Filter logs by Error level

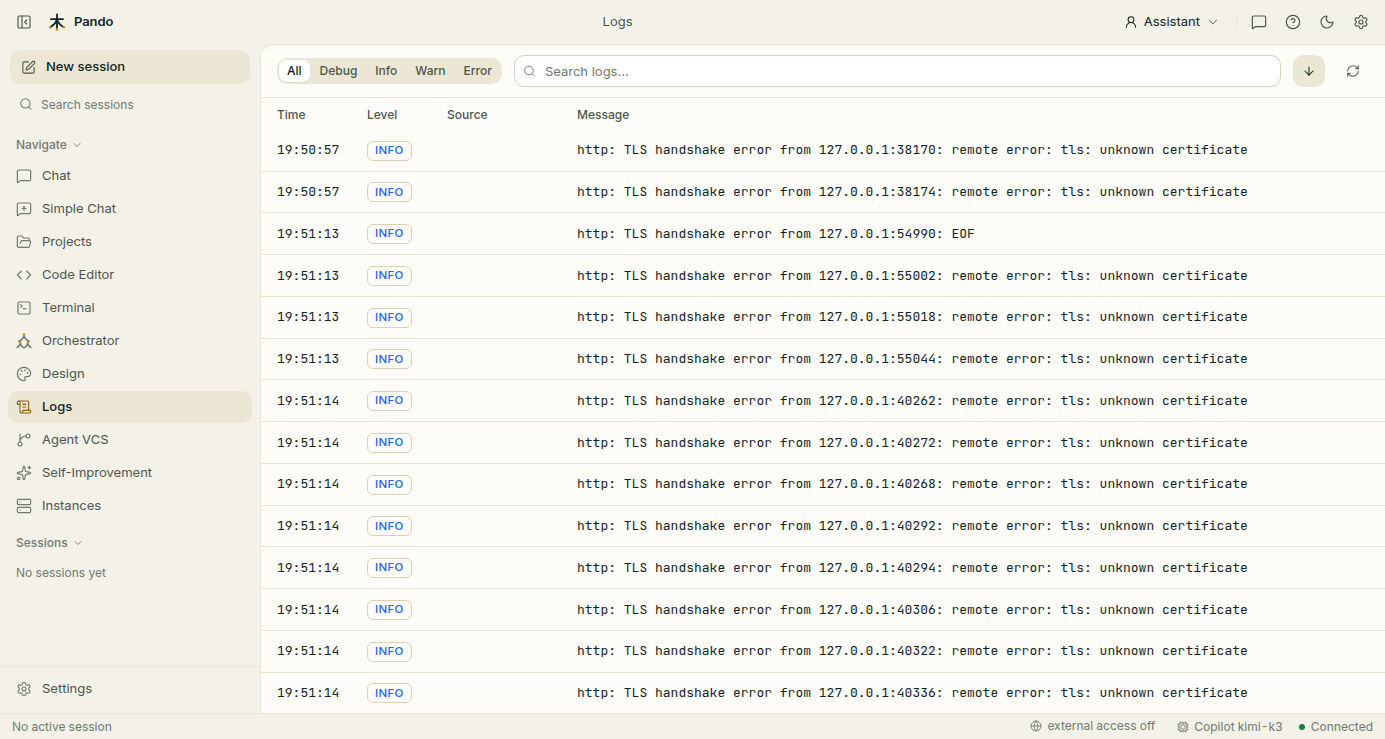[477, 71]
